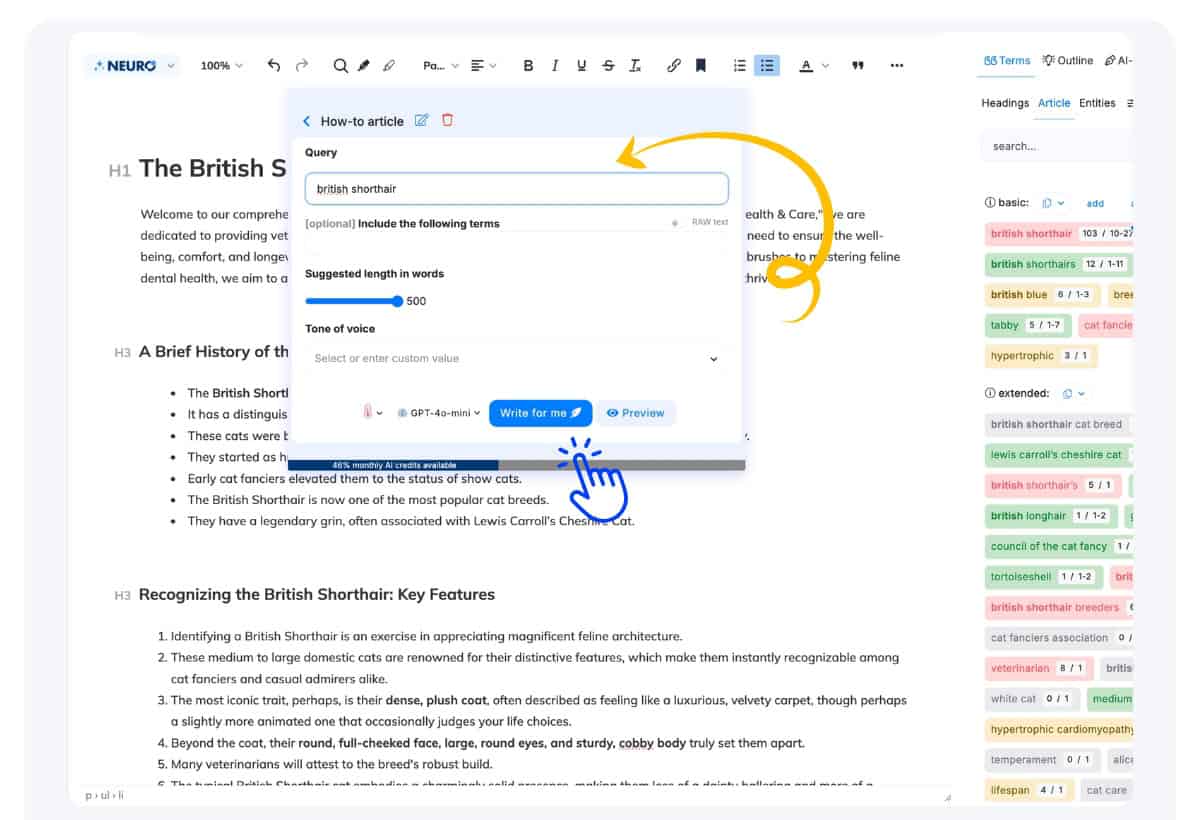Add a bookmark anchor
Viewport: 1200px width, 820px height.
coord(701,65)
